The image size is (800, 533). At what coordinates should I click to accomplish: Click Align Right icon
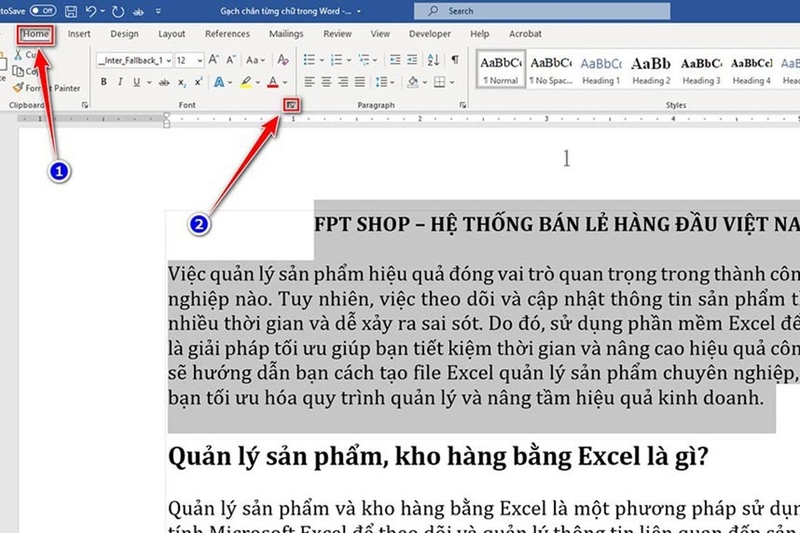[343, 82]
